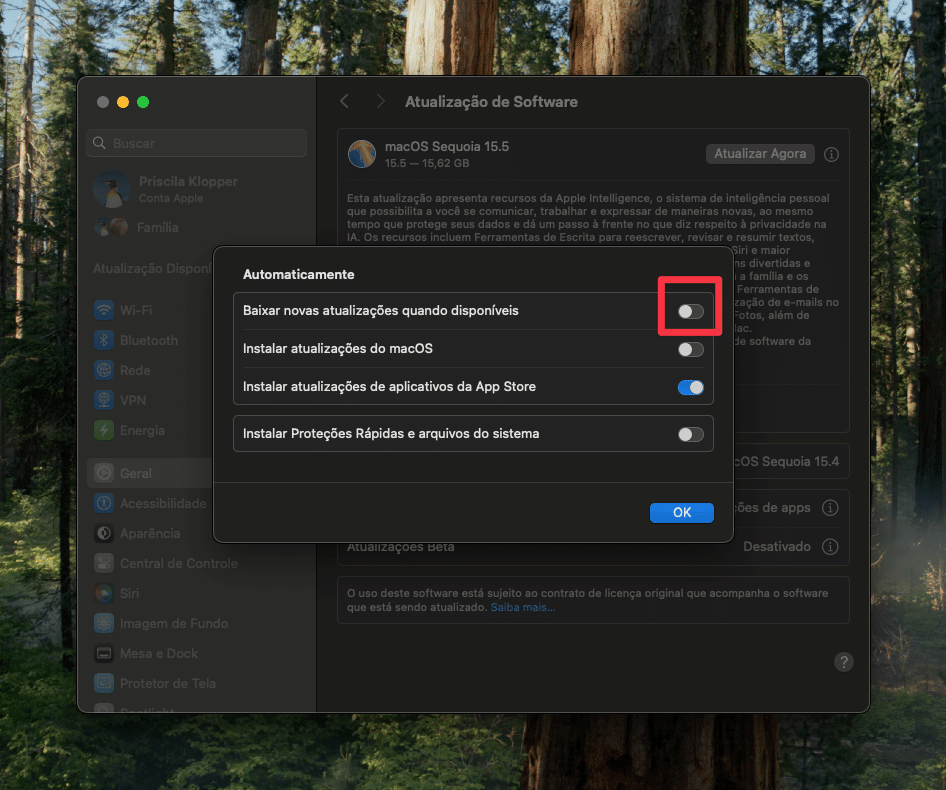Click the Energia lightning icon
This screenshot has height=790, width=946.
pyautogui.click(x=104, y=430)
